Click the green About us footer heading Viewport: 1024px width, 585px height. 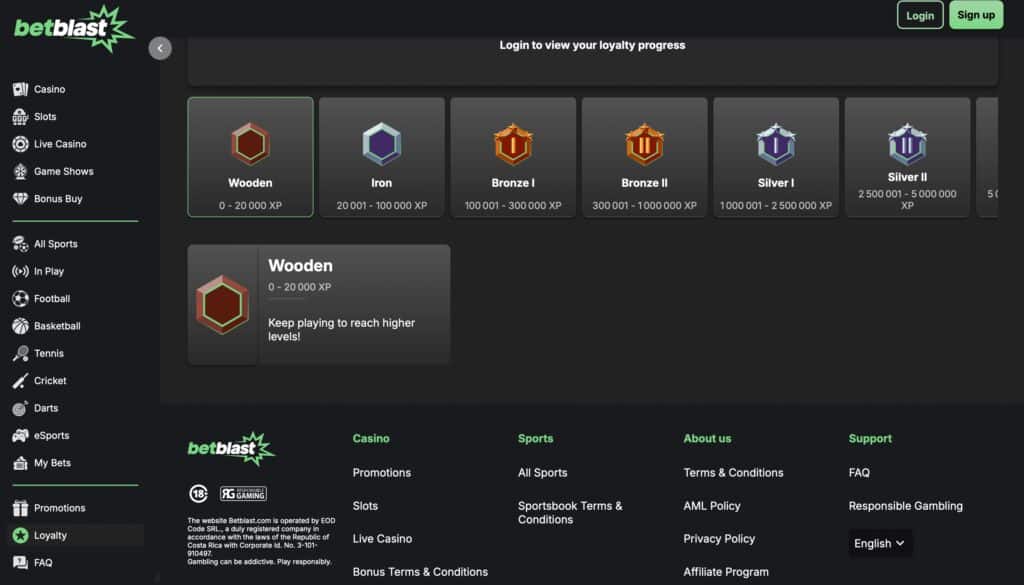[707, 439]
